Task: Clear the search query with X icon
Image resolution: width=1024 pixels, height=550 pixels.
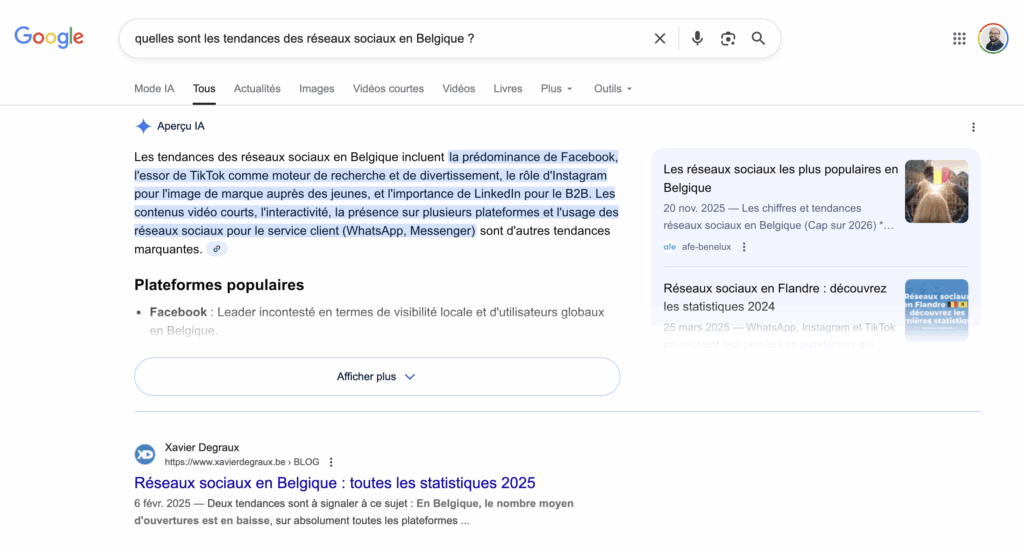Action: pyautogui.click(x=660, y=38)
